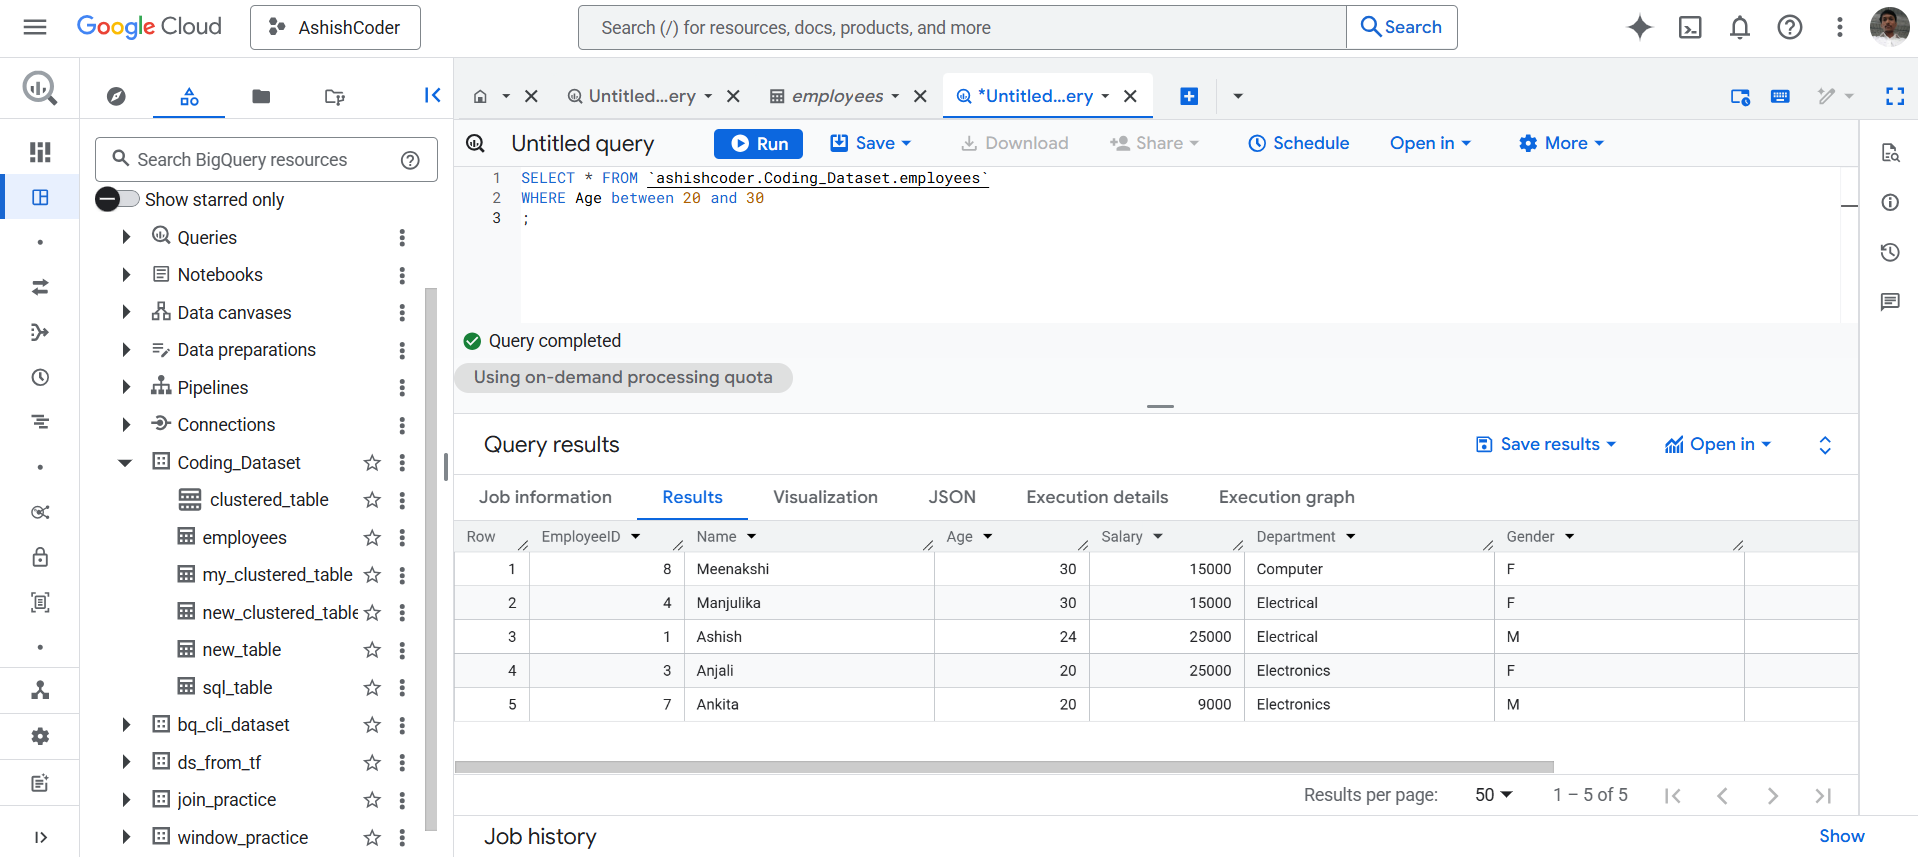Click the results pane resize handle
Screen dimensions: 1918x857
point(1160,406)
